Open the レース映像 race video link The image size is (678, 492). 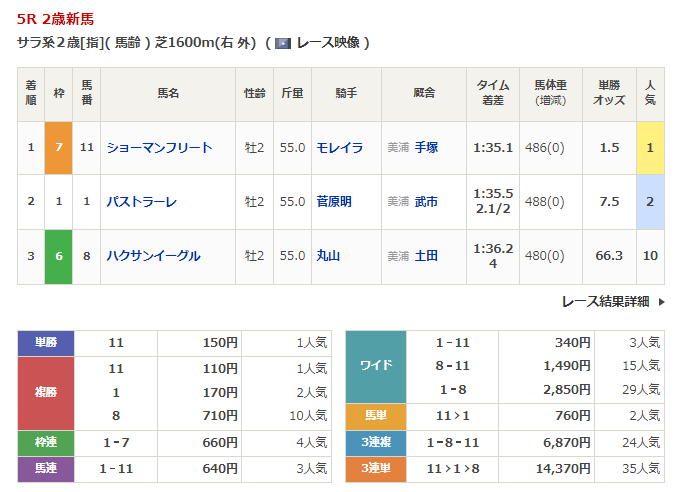328,43
